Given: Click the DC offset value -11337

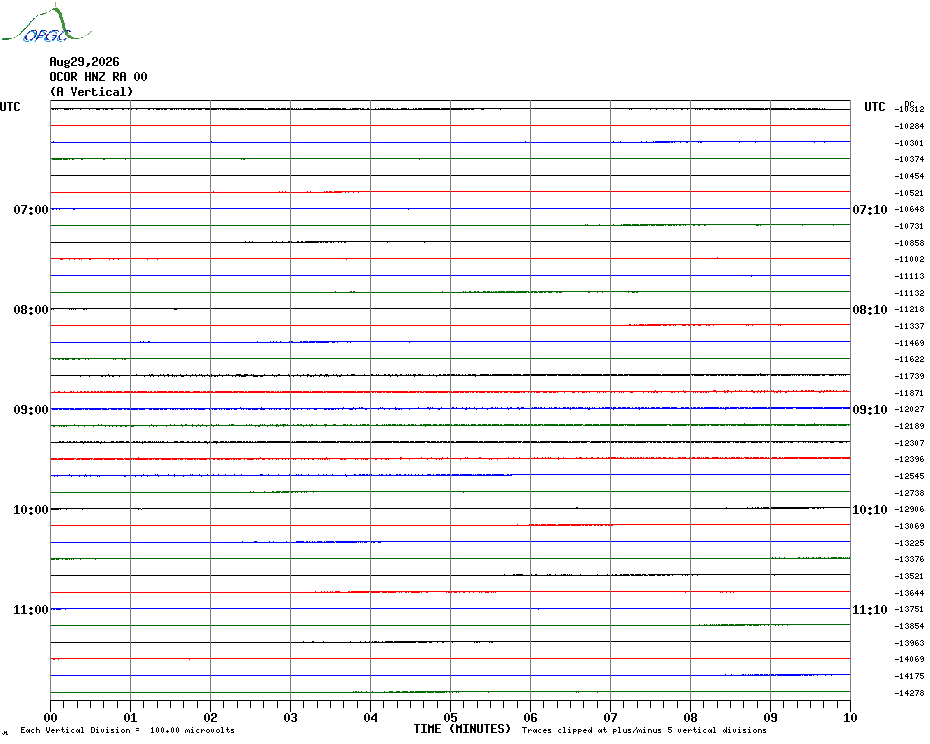Looking at the screenshot, I should click(909, 326).
